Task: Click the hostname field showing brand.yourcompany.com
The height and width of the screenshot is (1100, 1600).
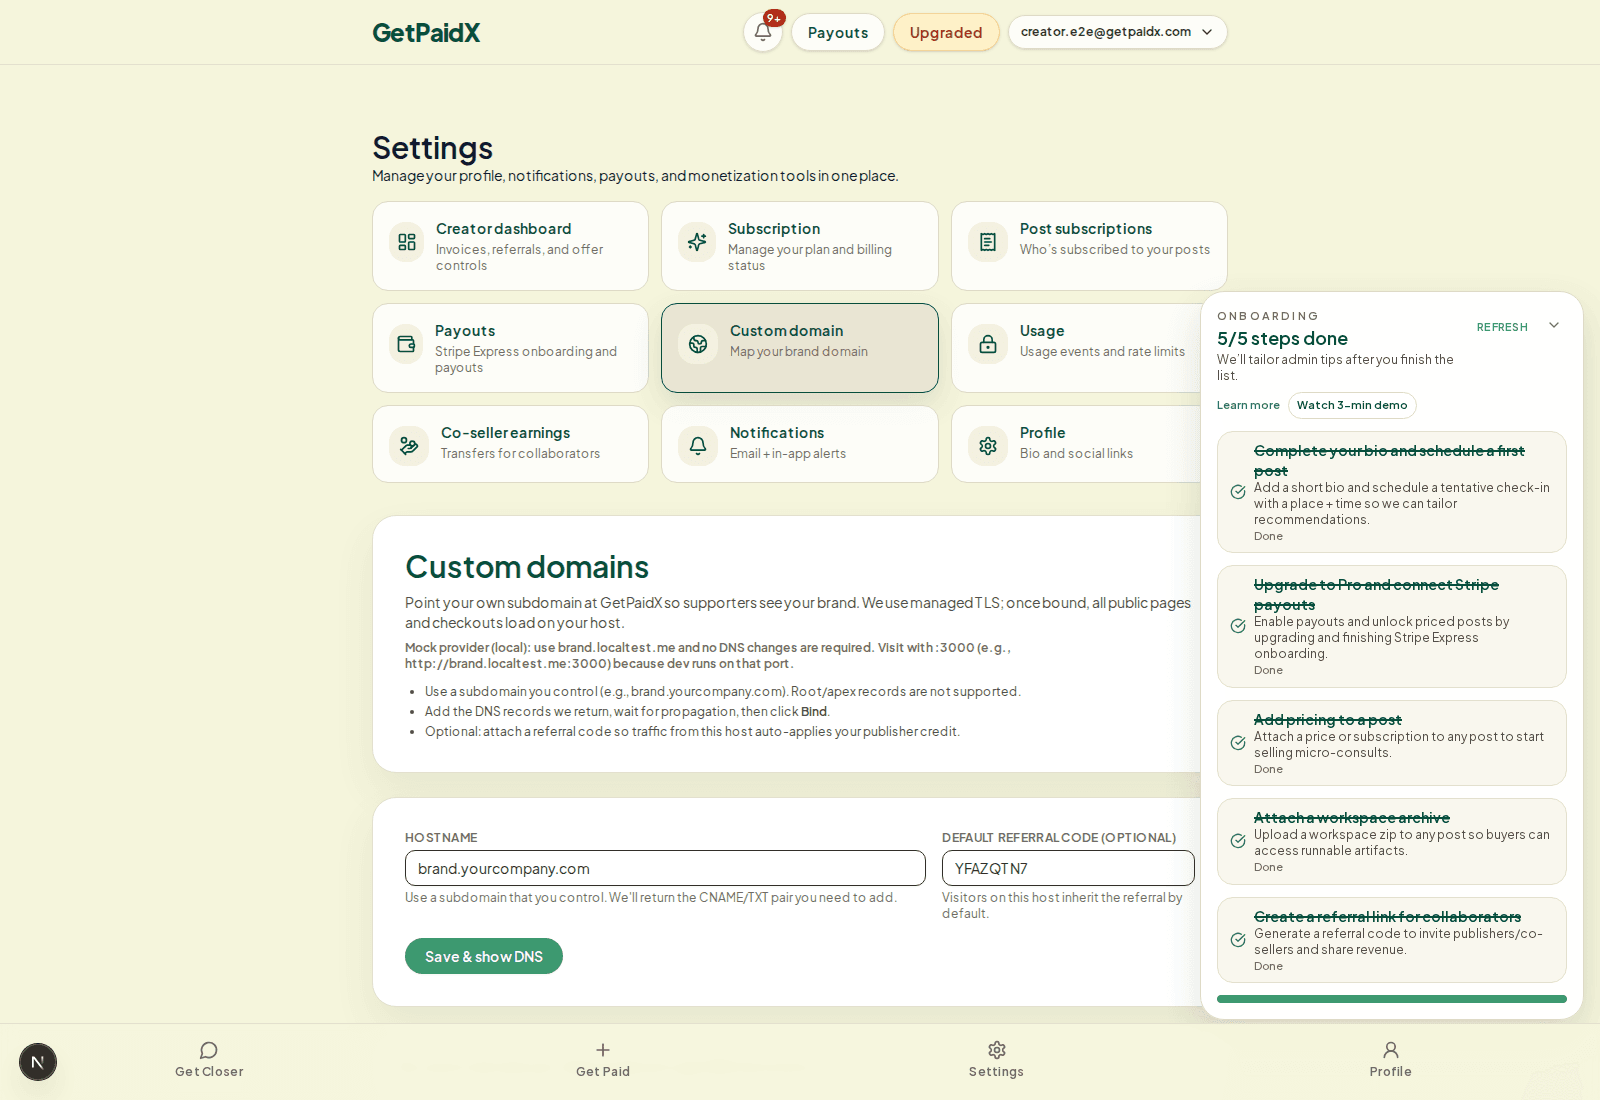Action: (x=664, y=868)
